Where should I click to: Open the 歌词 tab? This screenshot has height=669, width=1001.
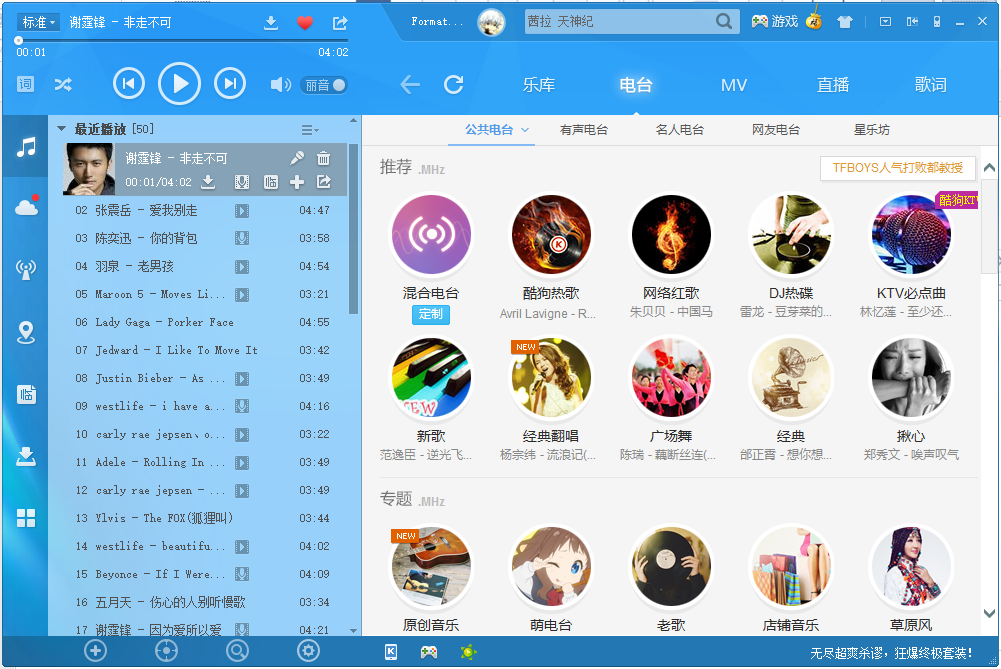coord(930,85)
